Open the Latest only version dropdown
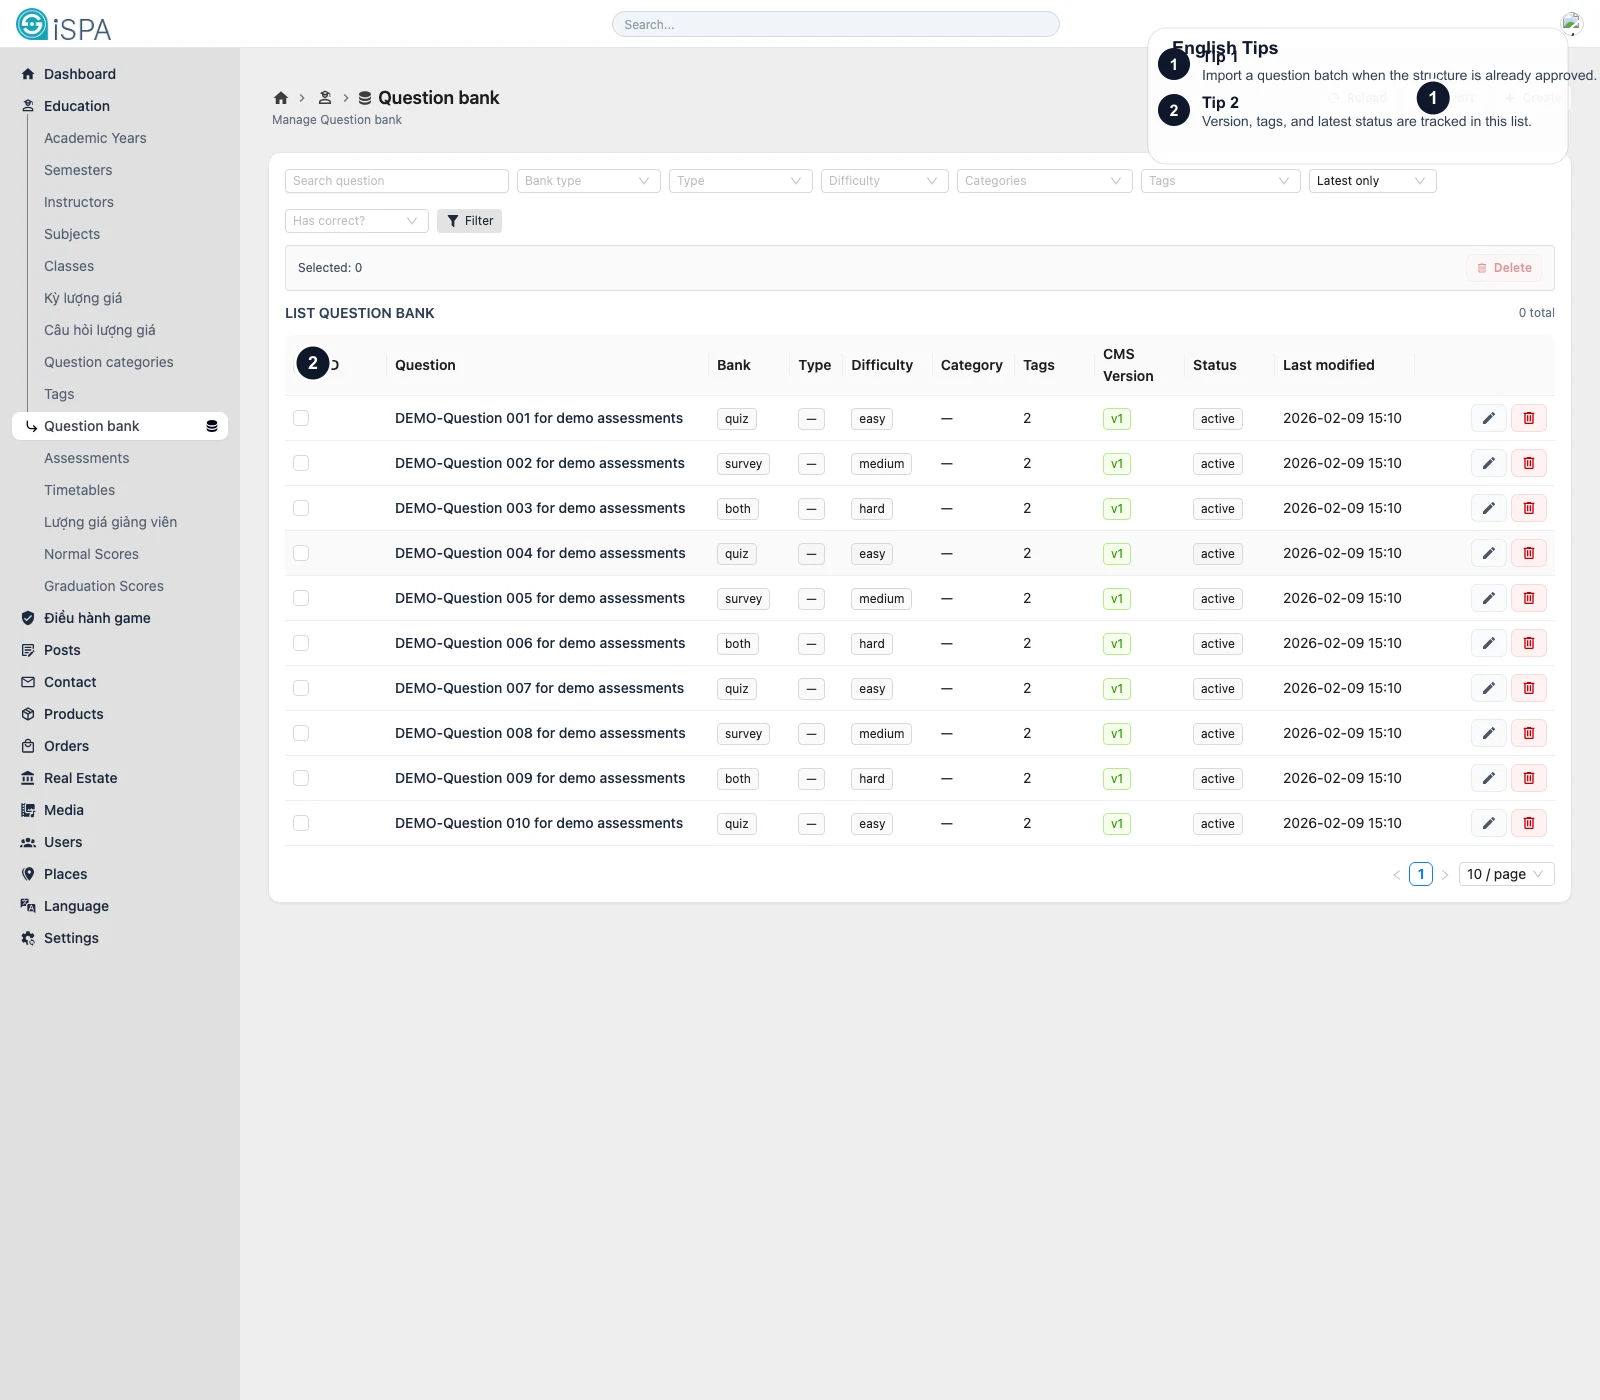1600x1400 pixels. click(1371, 181)
